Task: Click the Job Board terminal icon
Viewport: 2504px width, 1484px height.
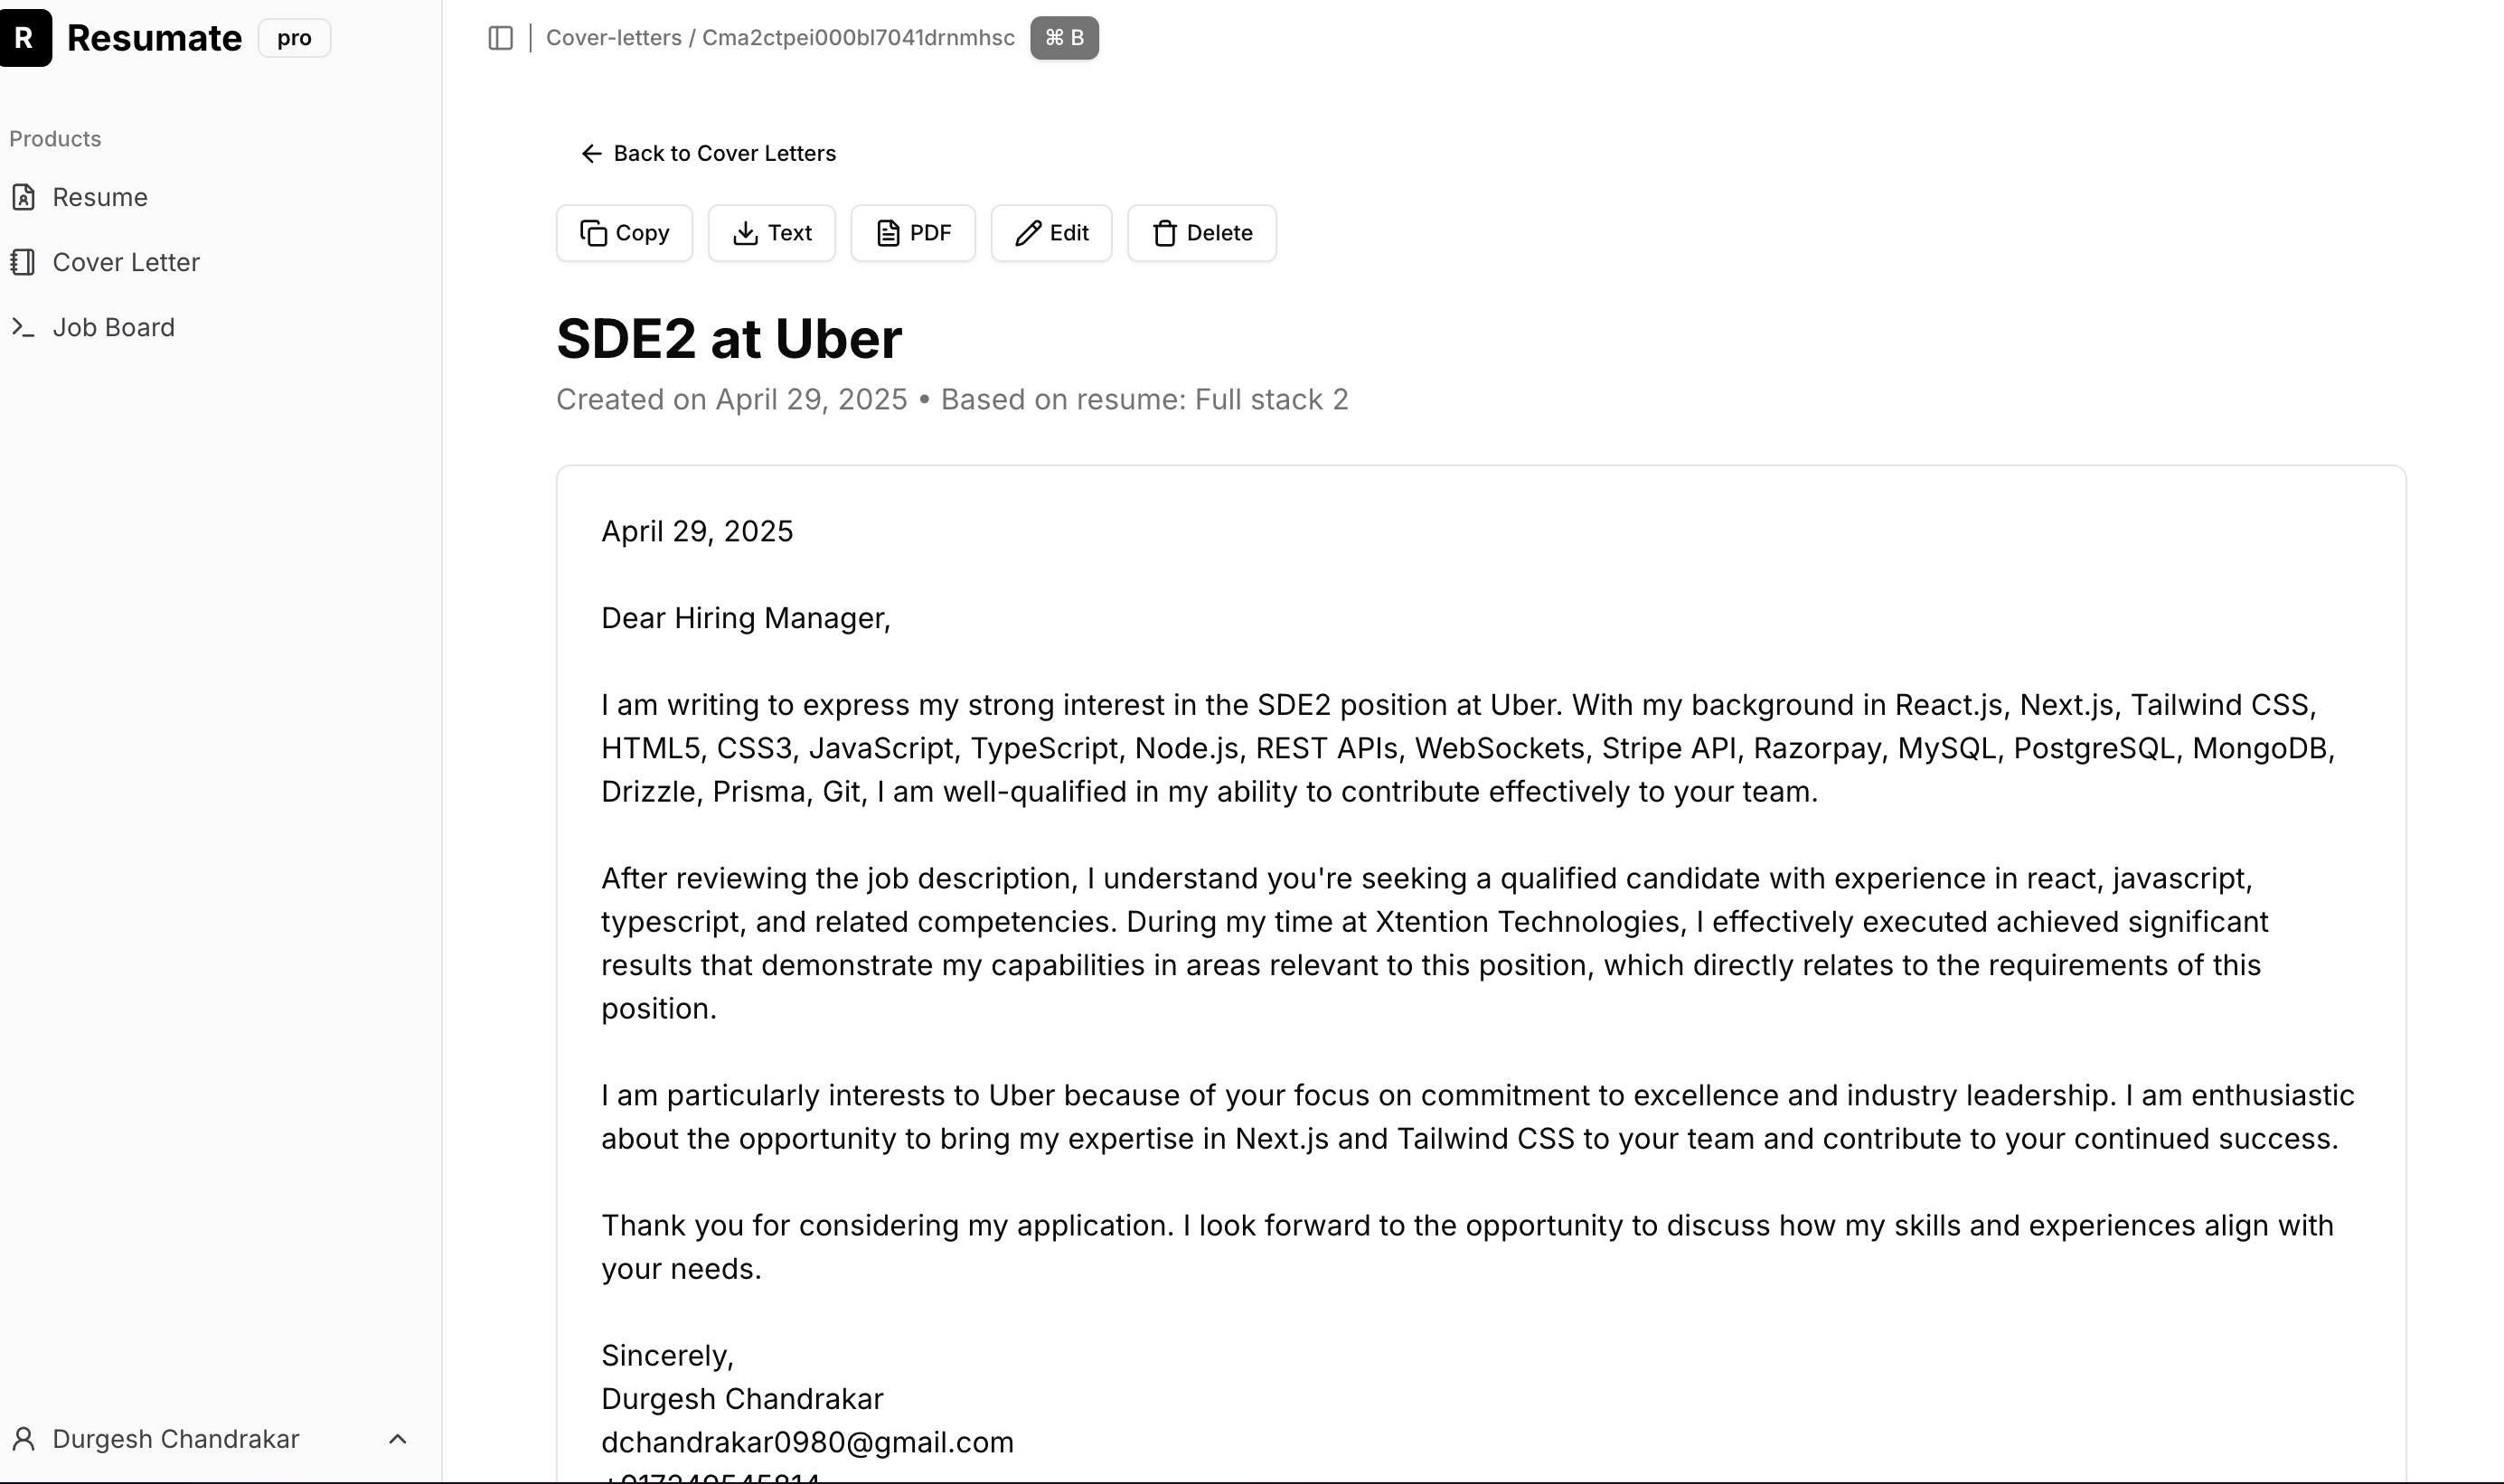Action: pos(23,327)
